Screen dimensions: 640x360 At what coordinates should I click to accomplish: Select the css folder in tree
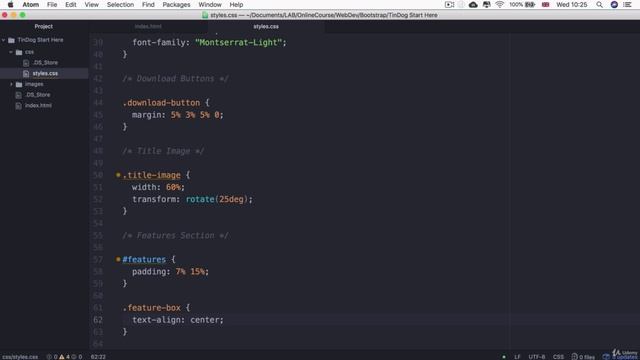pyautogui.click(x=29, y=52)
